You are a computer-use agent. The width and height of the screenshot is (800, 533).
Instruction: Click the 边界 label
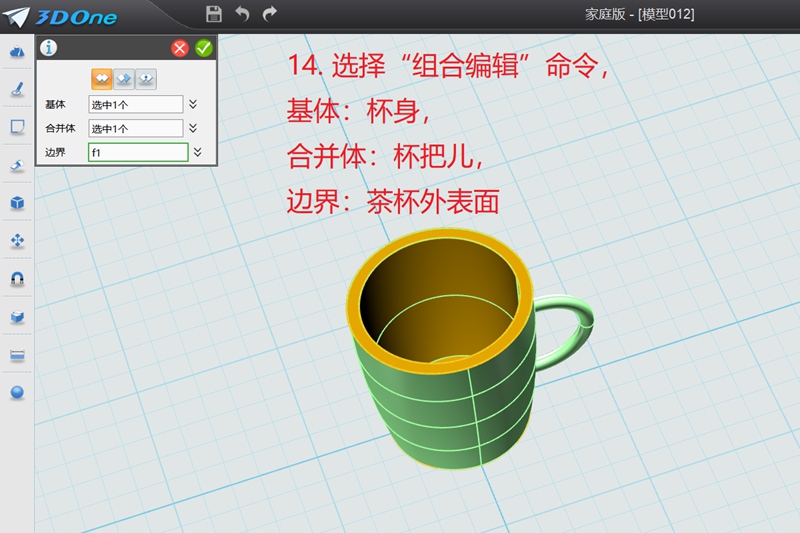pos(55,153)
